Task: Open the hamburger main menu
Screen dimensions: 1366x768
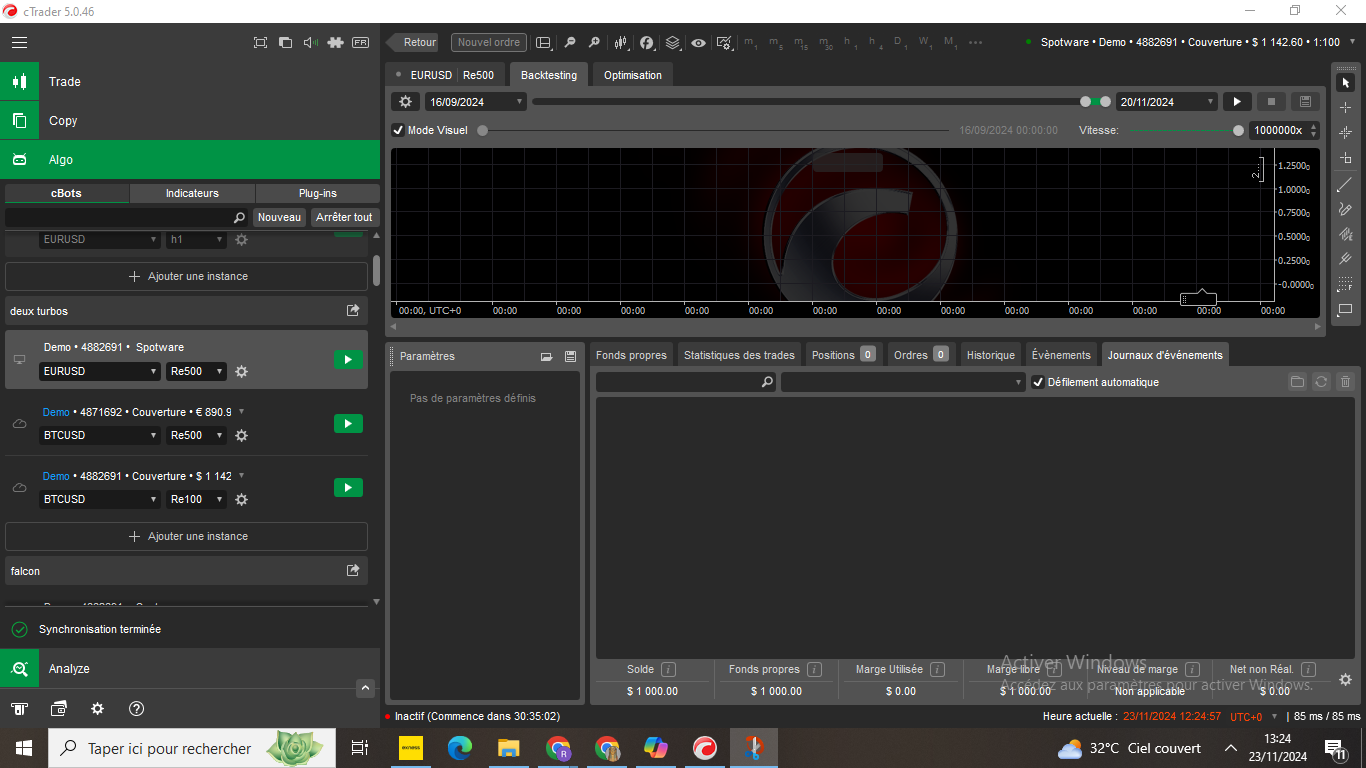Action: click(x=19, y=43)
